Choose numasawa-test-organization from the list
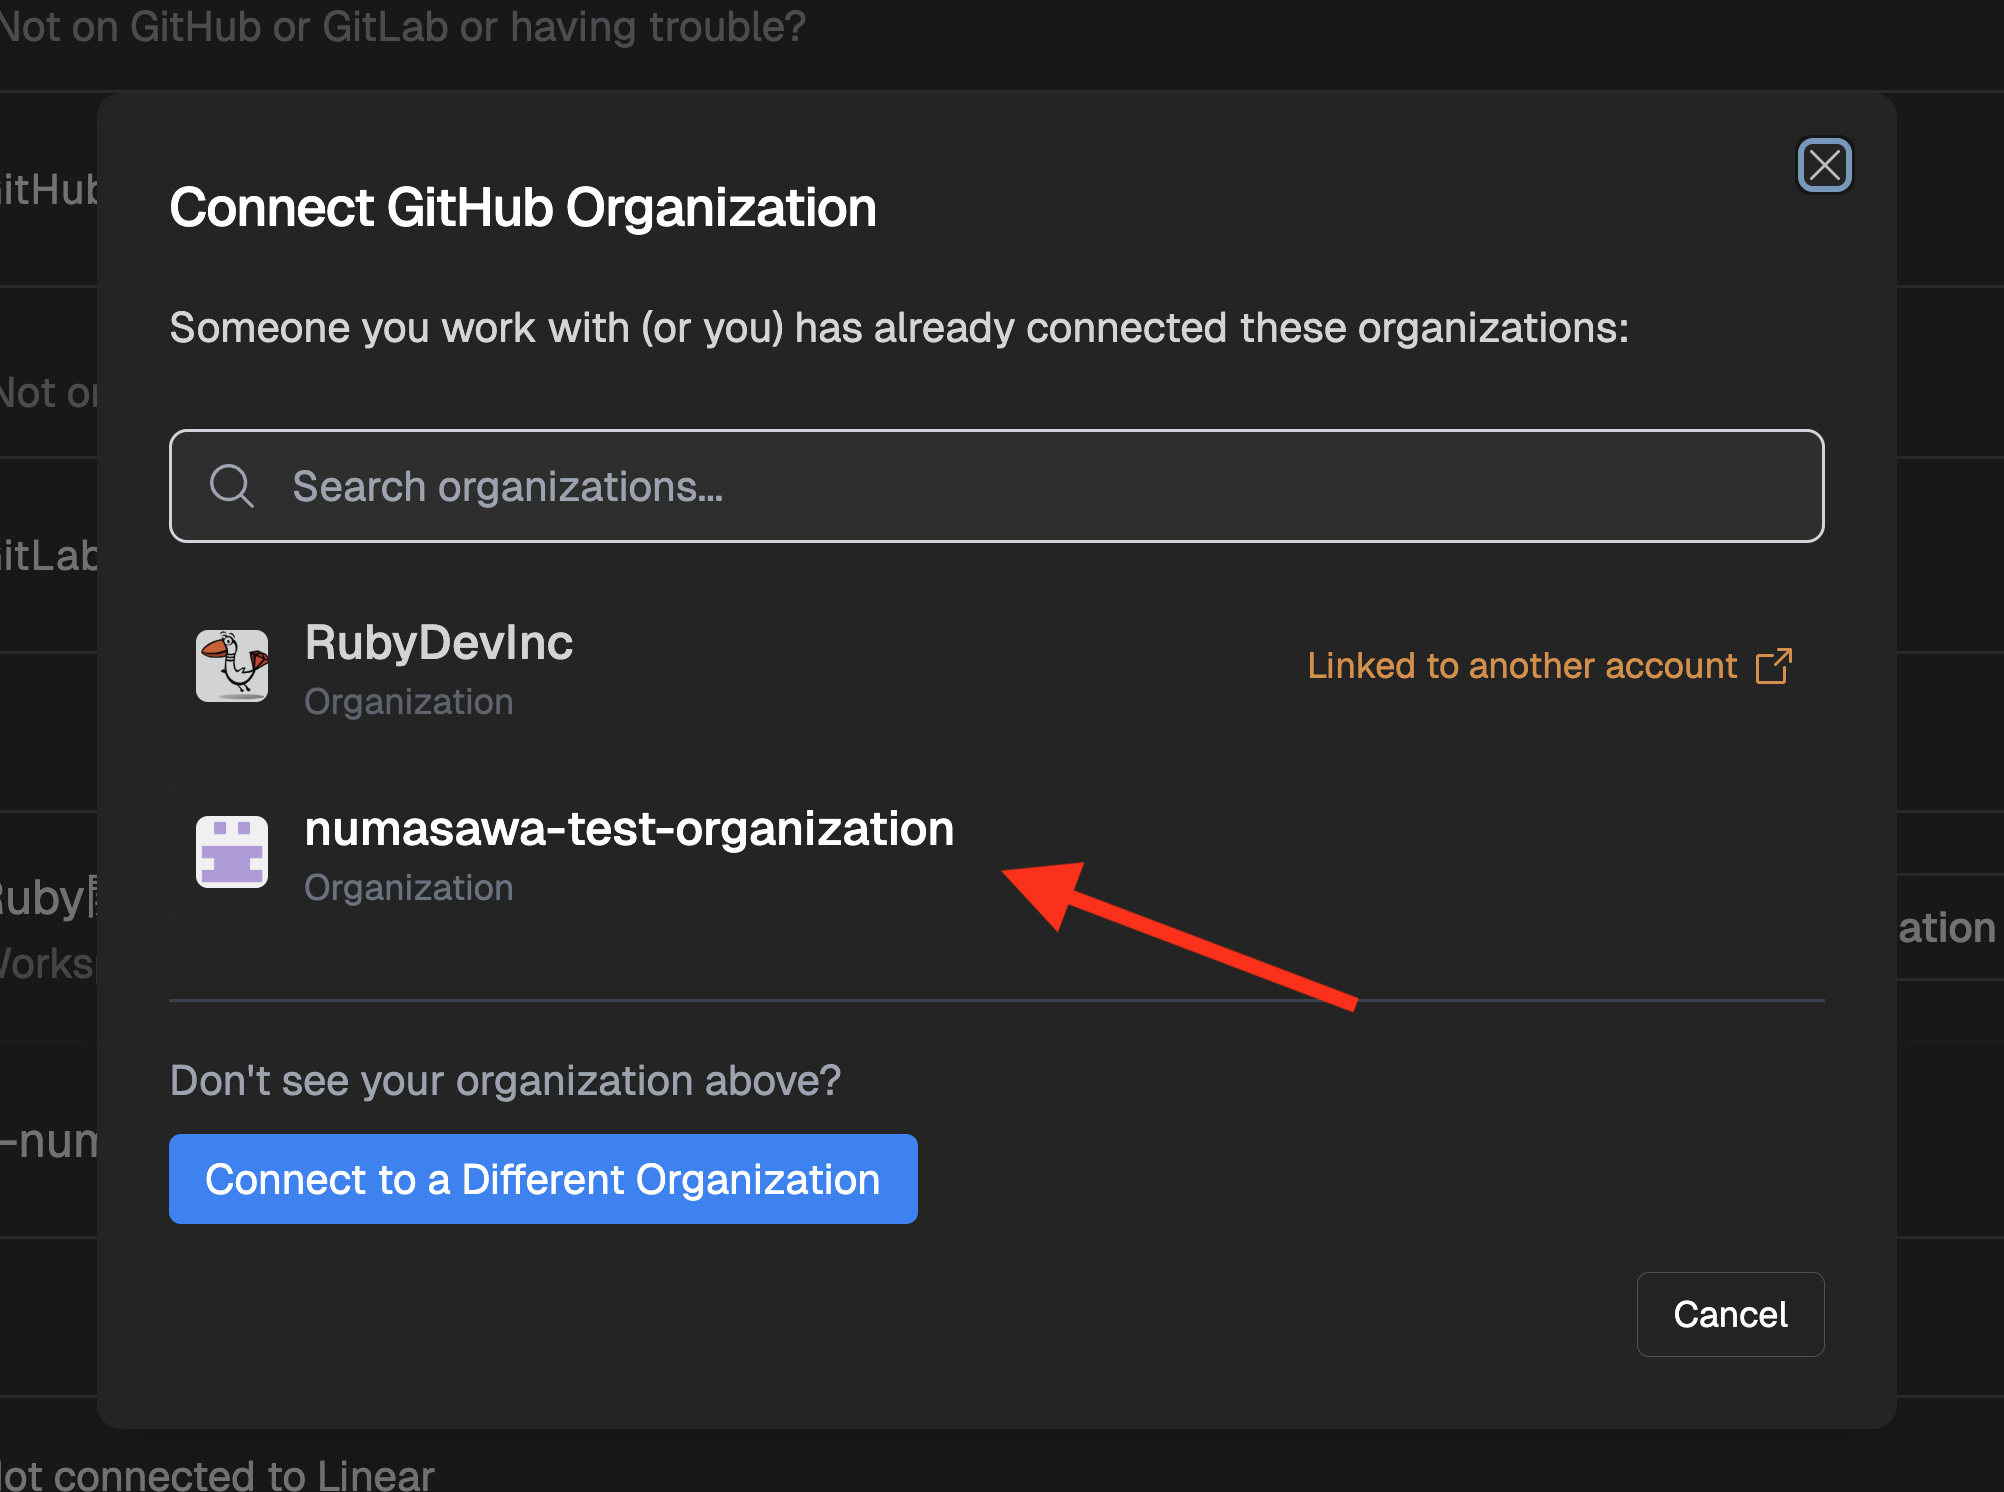 tap(629, 829)
